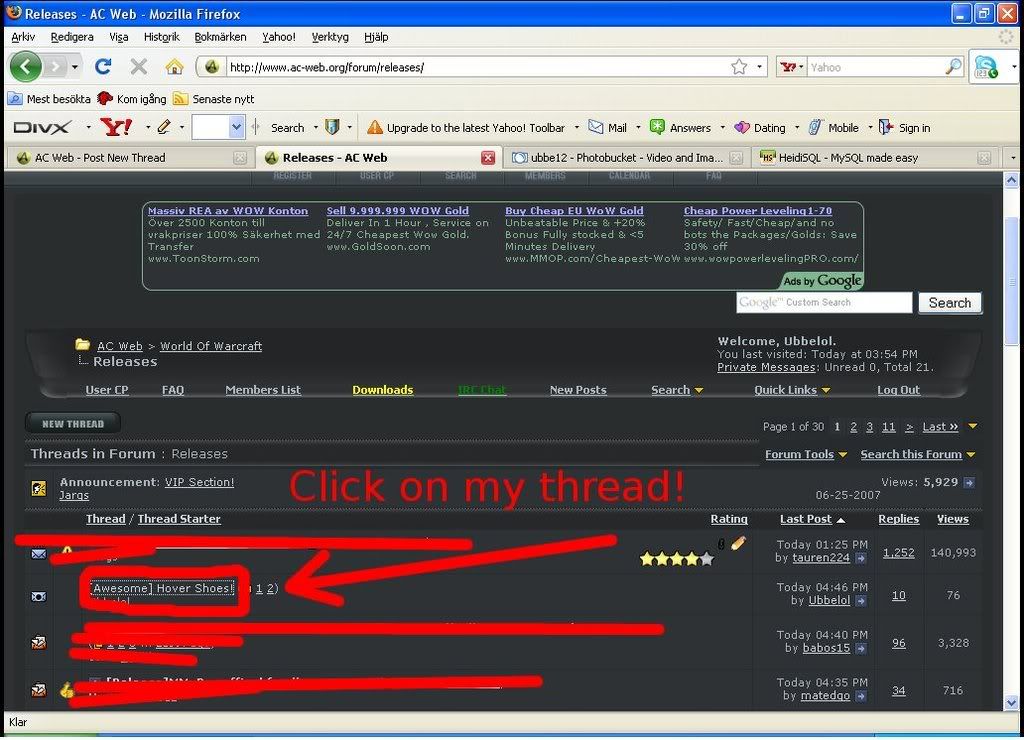Image resolution: width=1024 pixels, height=740 pixels.
Task: Click the DivX logo in toolbar
Action: pyautogui.click(x=42, y=127)
